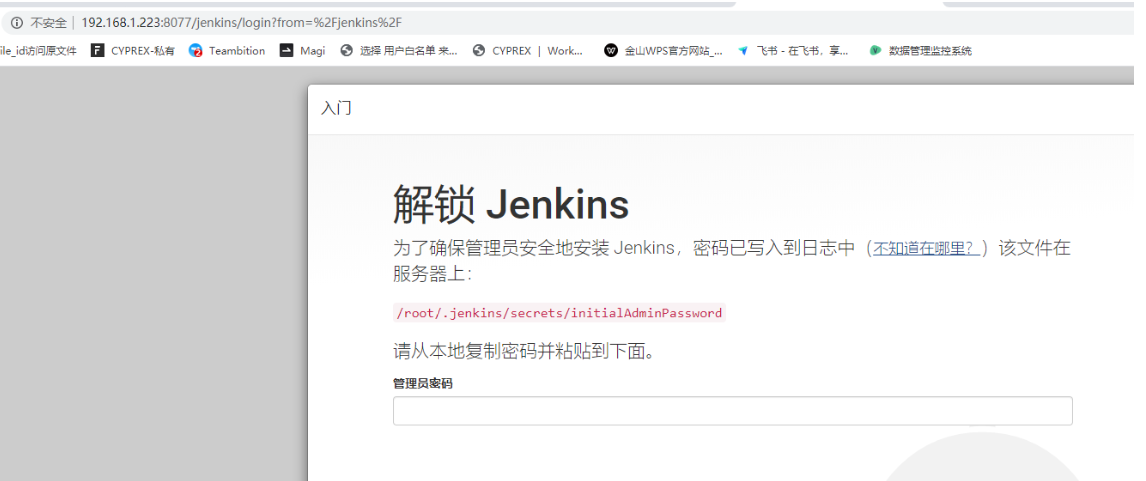Click the 请从本地复制密码并粘贴到下面 instruction text
Image resolution: width=1146 pixels, height=481 pixels.
(523, 352)
